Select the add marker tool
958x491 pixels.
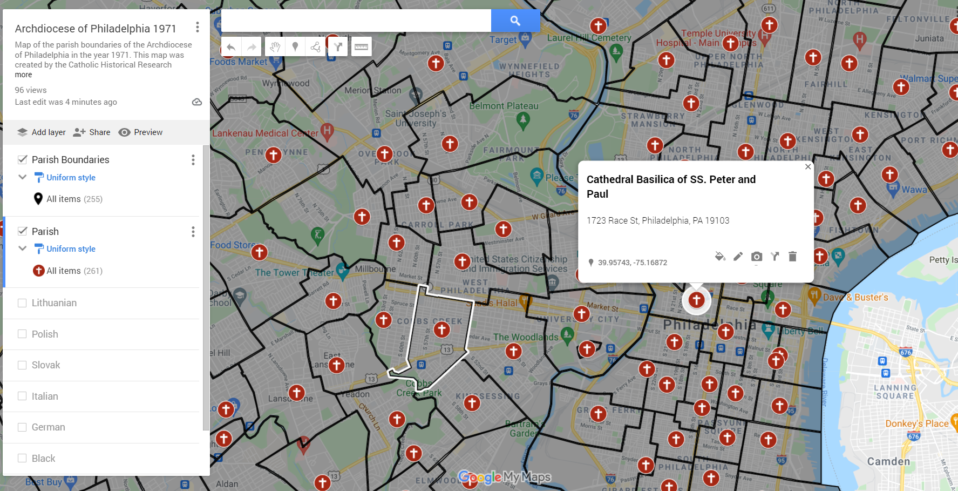point(295,47)
